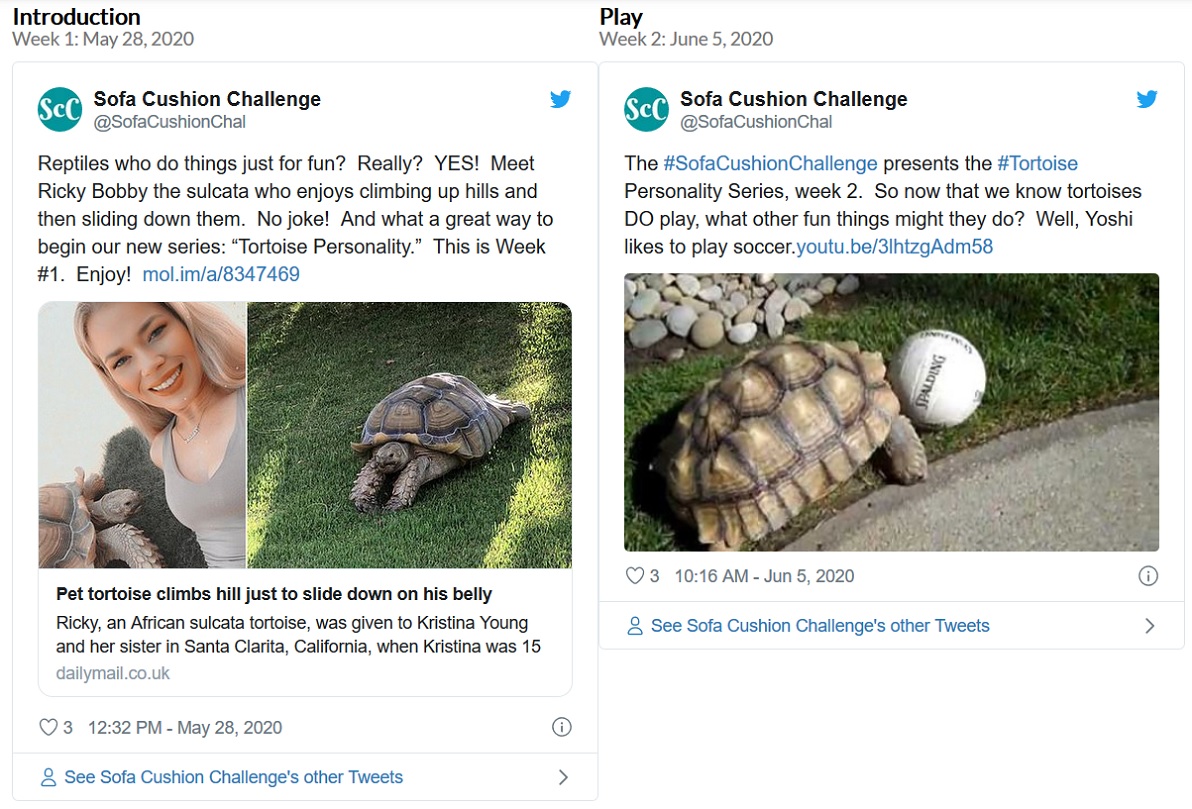Like the May 28 tweet via heart icon
Screen dimensions: 1192x809
click(x=48, y=727)
